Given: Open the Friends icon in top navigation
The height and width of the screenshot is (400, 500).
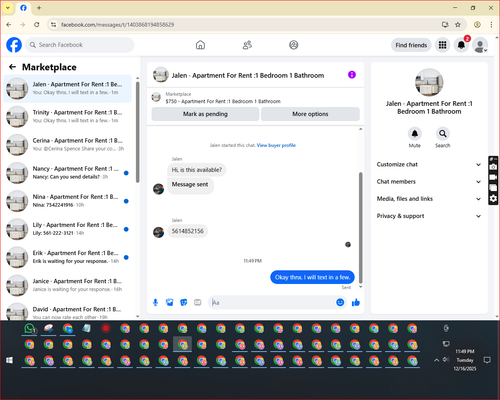Looking at the screenshot, I should [247, 45].
